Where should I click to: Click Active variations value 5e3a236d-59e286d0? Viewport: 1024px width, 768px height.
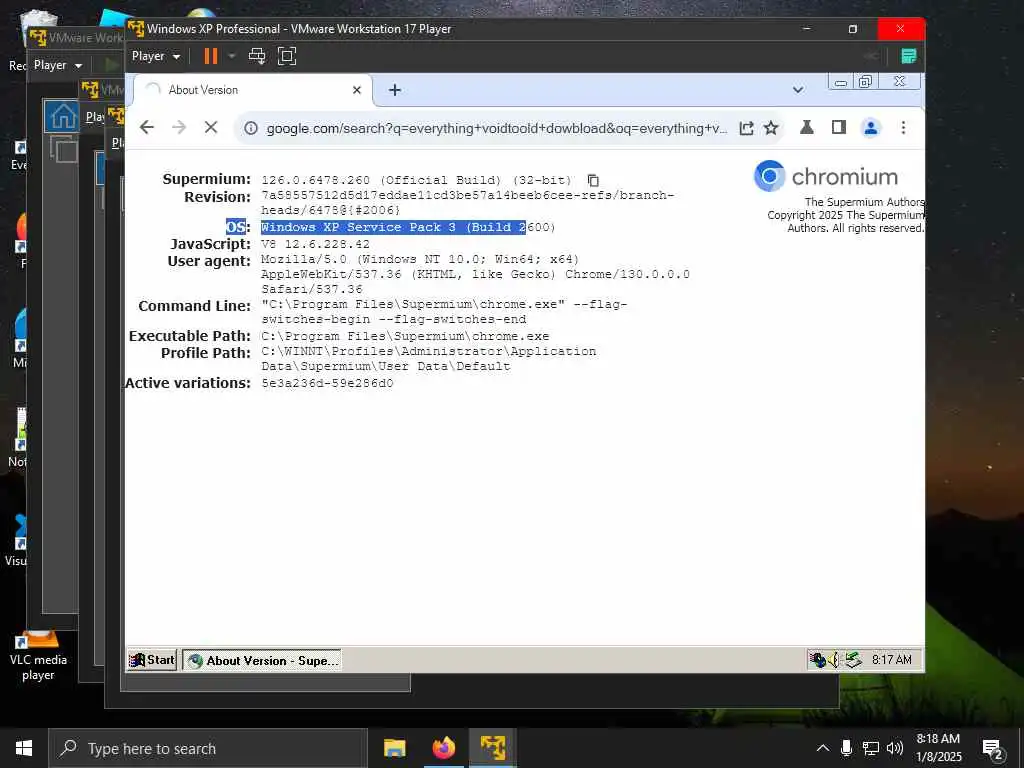(327, 383)
